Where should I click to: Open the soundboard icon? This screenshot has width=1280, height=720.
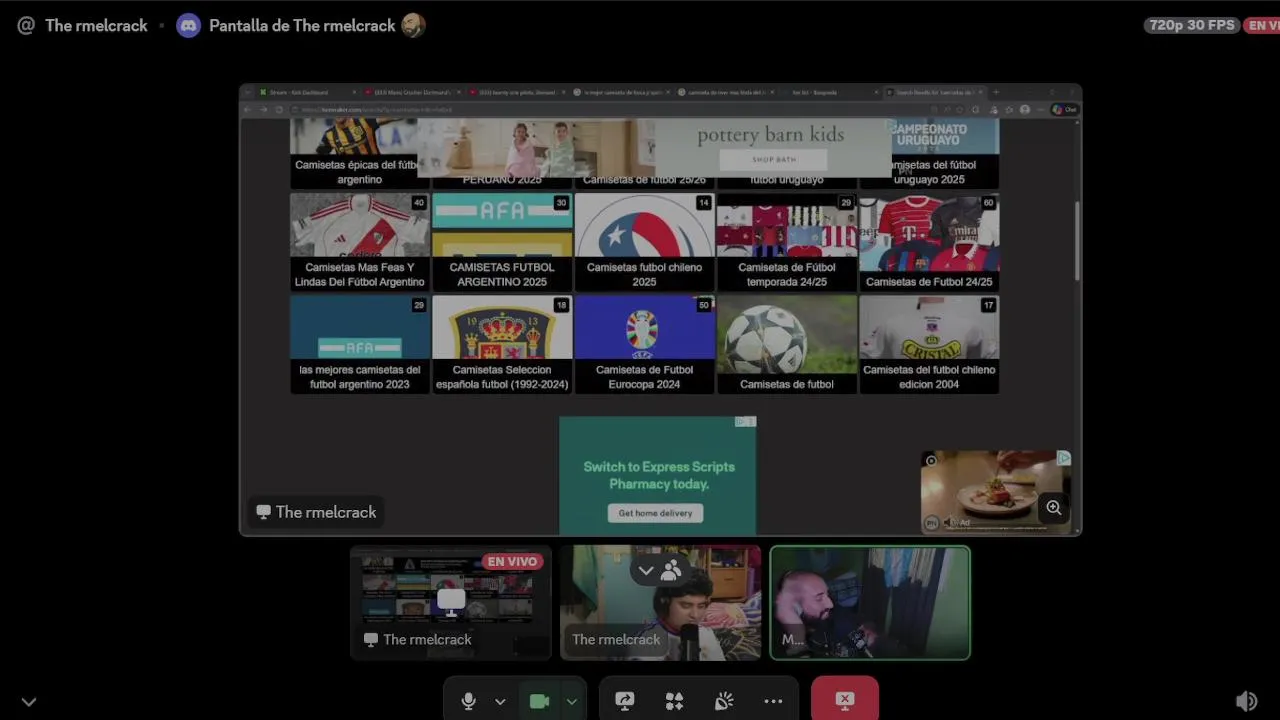(724, 701)
